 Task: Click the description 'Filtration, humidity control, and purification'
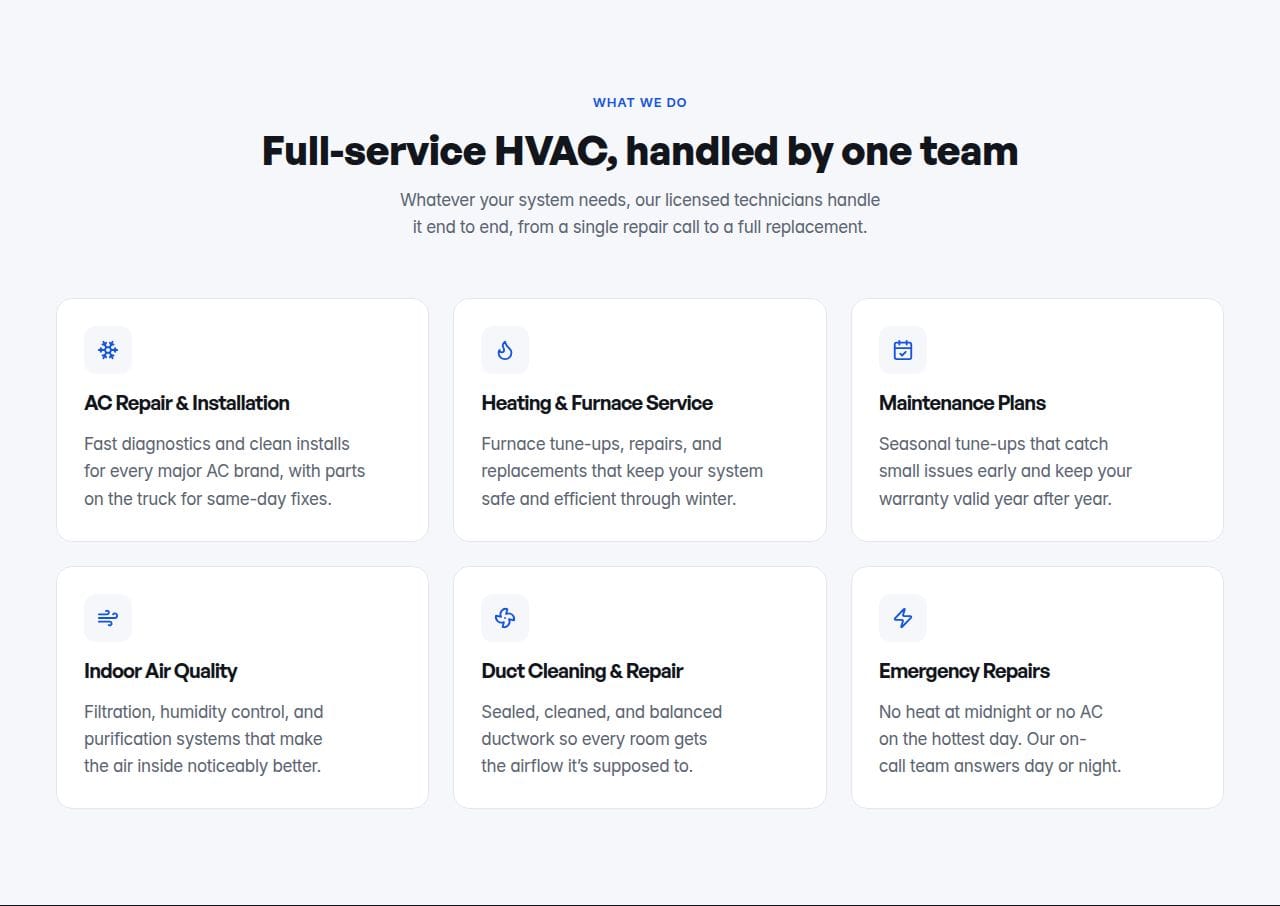[x=204, y=739]
